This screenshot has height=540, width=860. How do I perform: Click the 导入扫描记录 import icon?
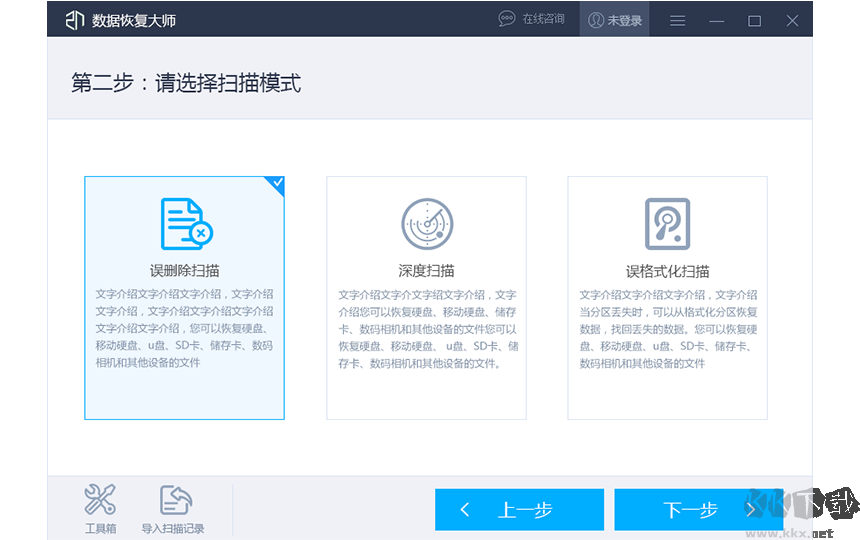[x=173, y=500]
